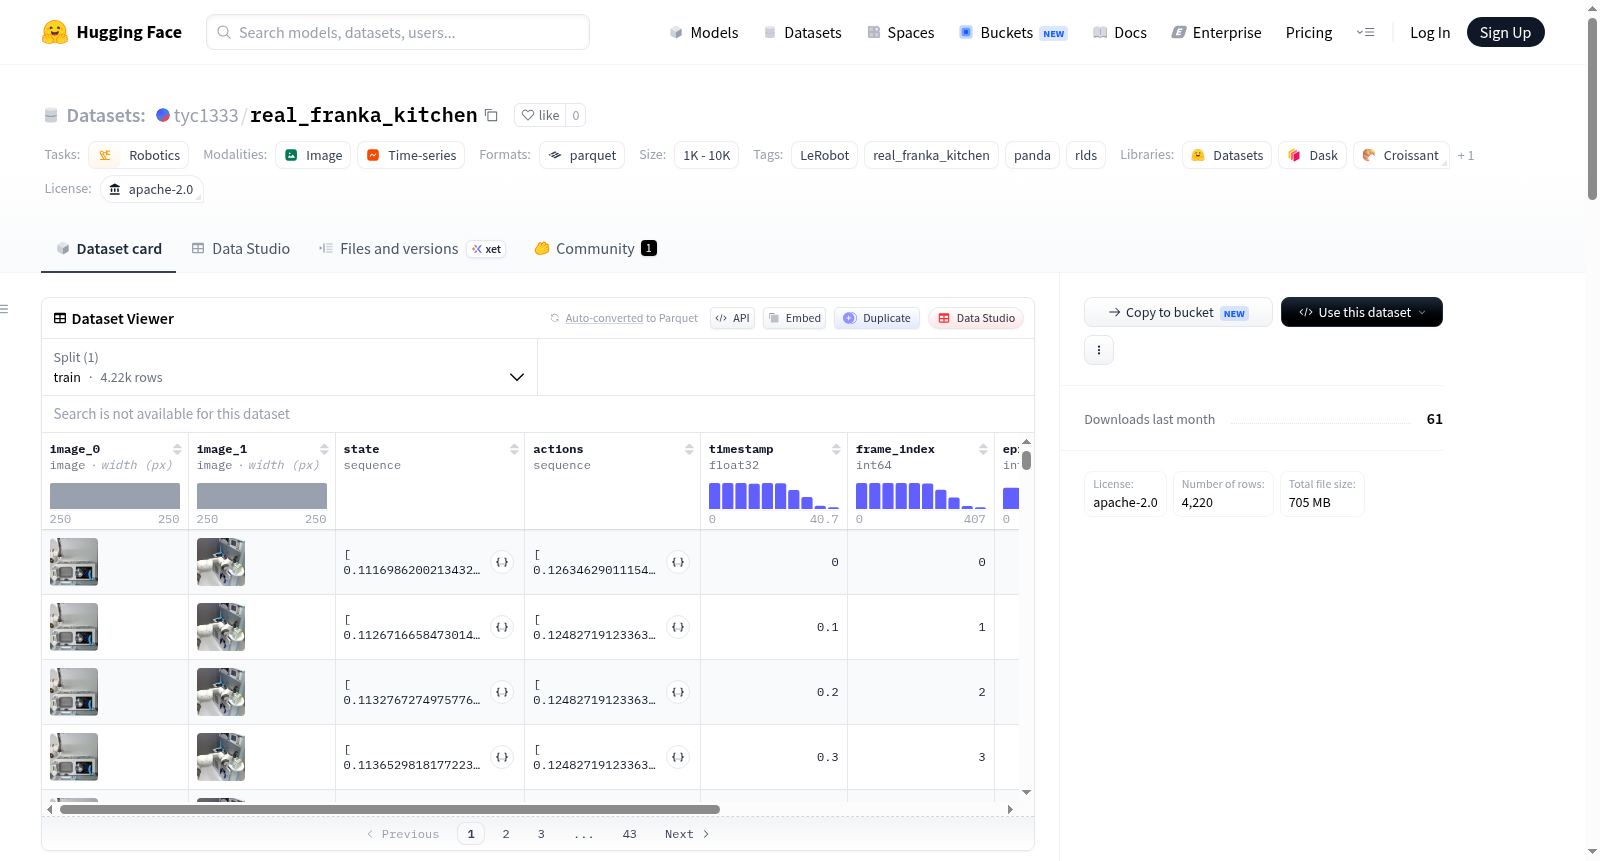Image resolution: width=1600 pixels, height=861 pixels.
Task: Open the navigation overflow menu icon
Action: [1365, 32]
